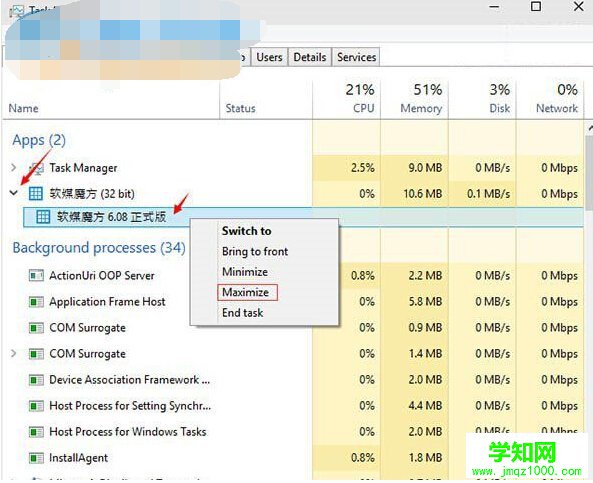Click the 软媒魔方 6.08 正式版 window icon
The height and width of the screenshot is (483, 593).
click(x=43, y=217)
